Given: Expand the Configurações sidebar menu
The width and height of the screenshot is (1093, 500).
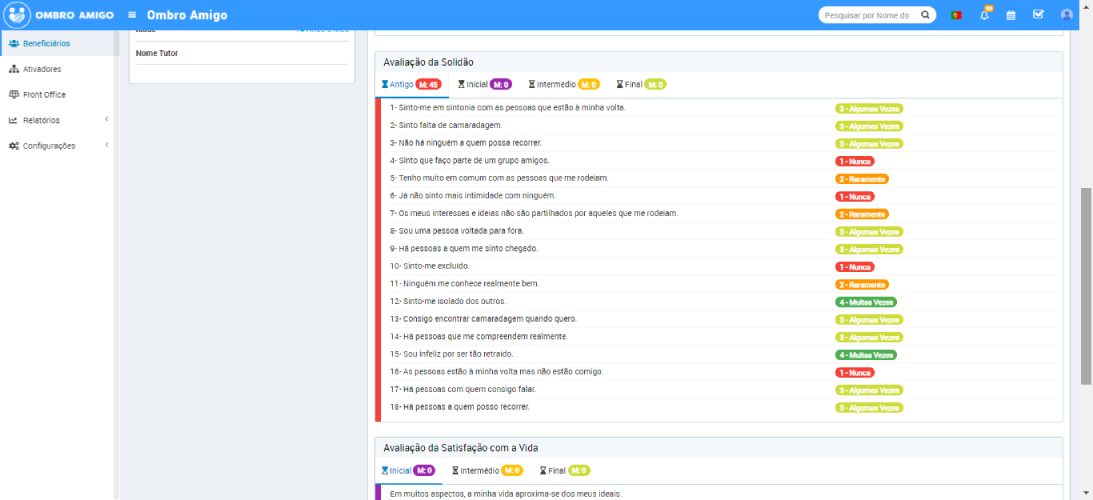Looking at the screenshot, I should point(57,145).
